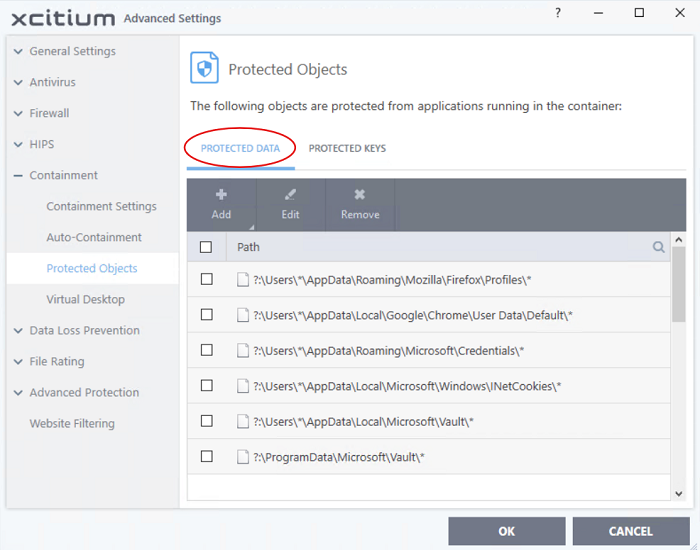
Task: Open Website Filtering in the sidebar
Action: 72,423
